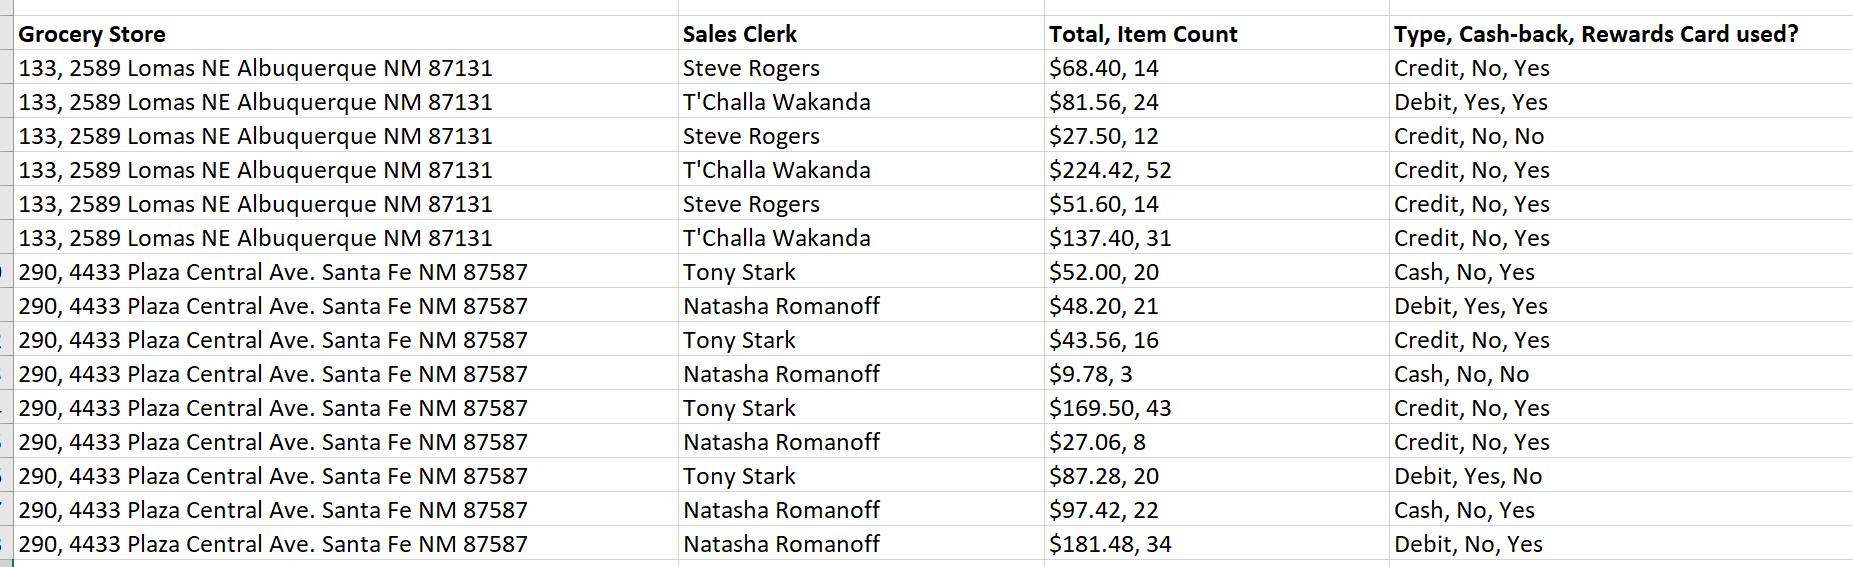Image resolution: width=1853 pixels, height=567 pixels.
Task: Select the cell with $137.40, 31
Action: (x=1216, y=237)
